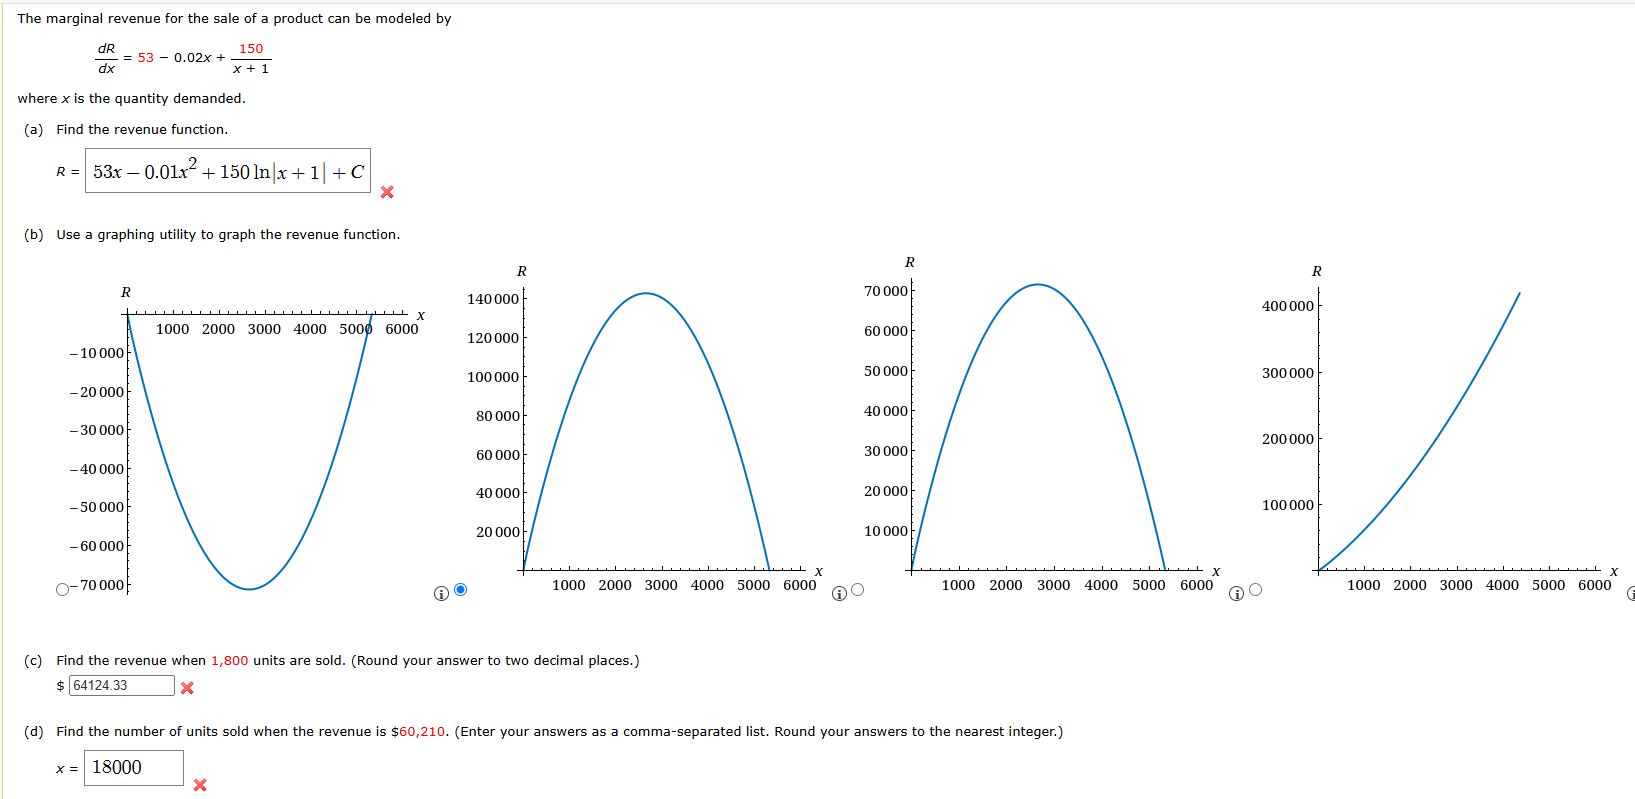
Task: Click the increasing curve graph reaching 400000
Action: [1440, 430]
